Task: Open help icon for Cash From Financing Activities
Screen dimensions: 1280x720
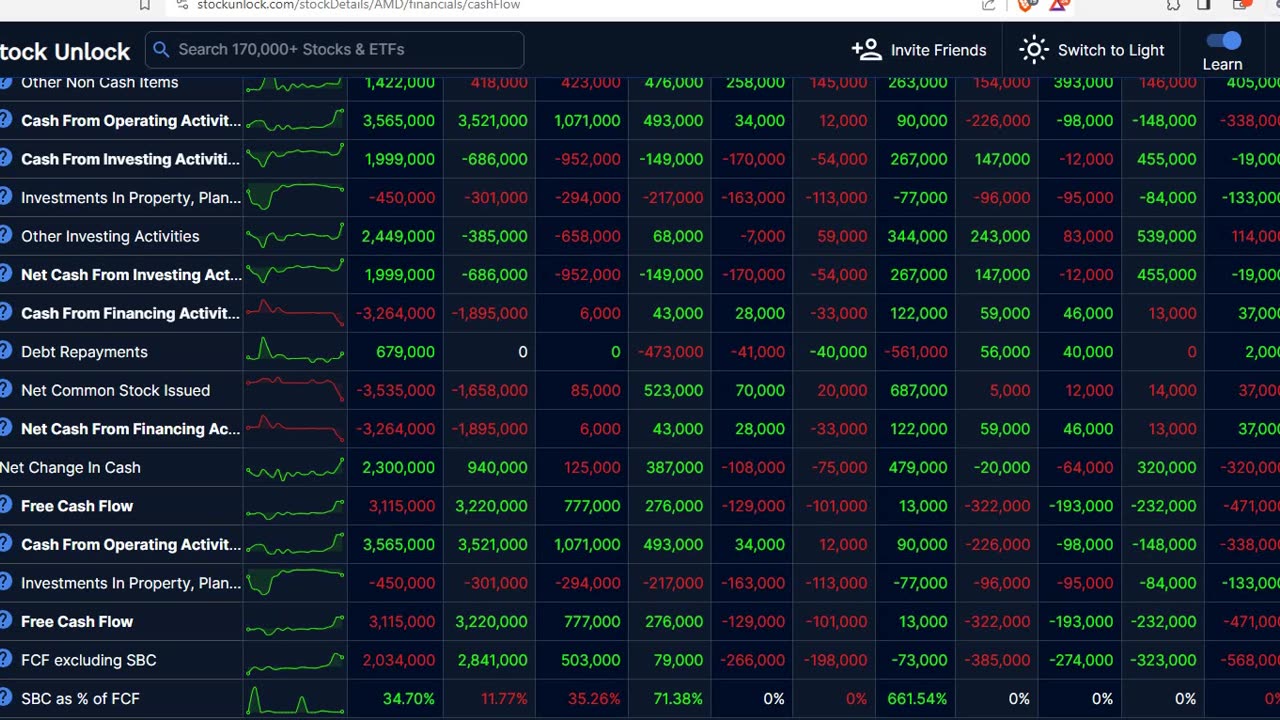Action: pyautogui.click(x=4, y=313)
